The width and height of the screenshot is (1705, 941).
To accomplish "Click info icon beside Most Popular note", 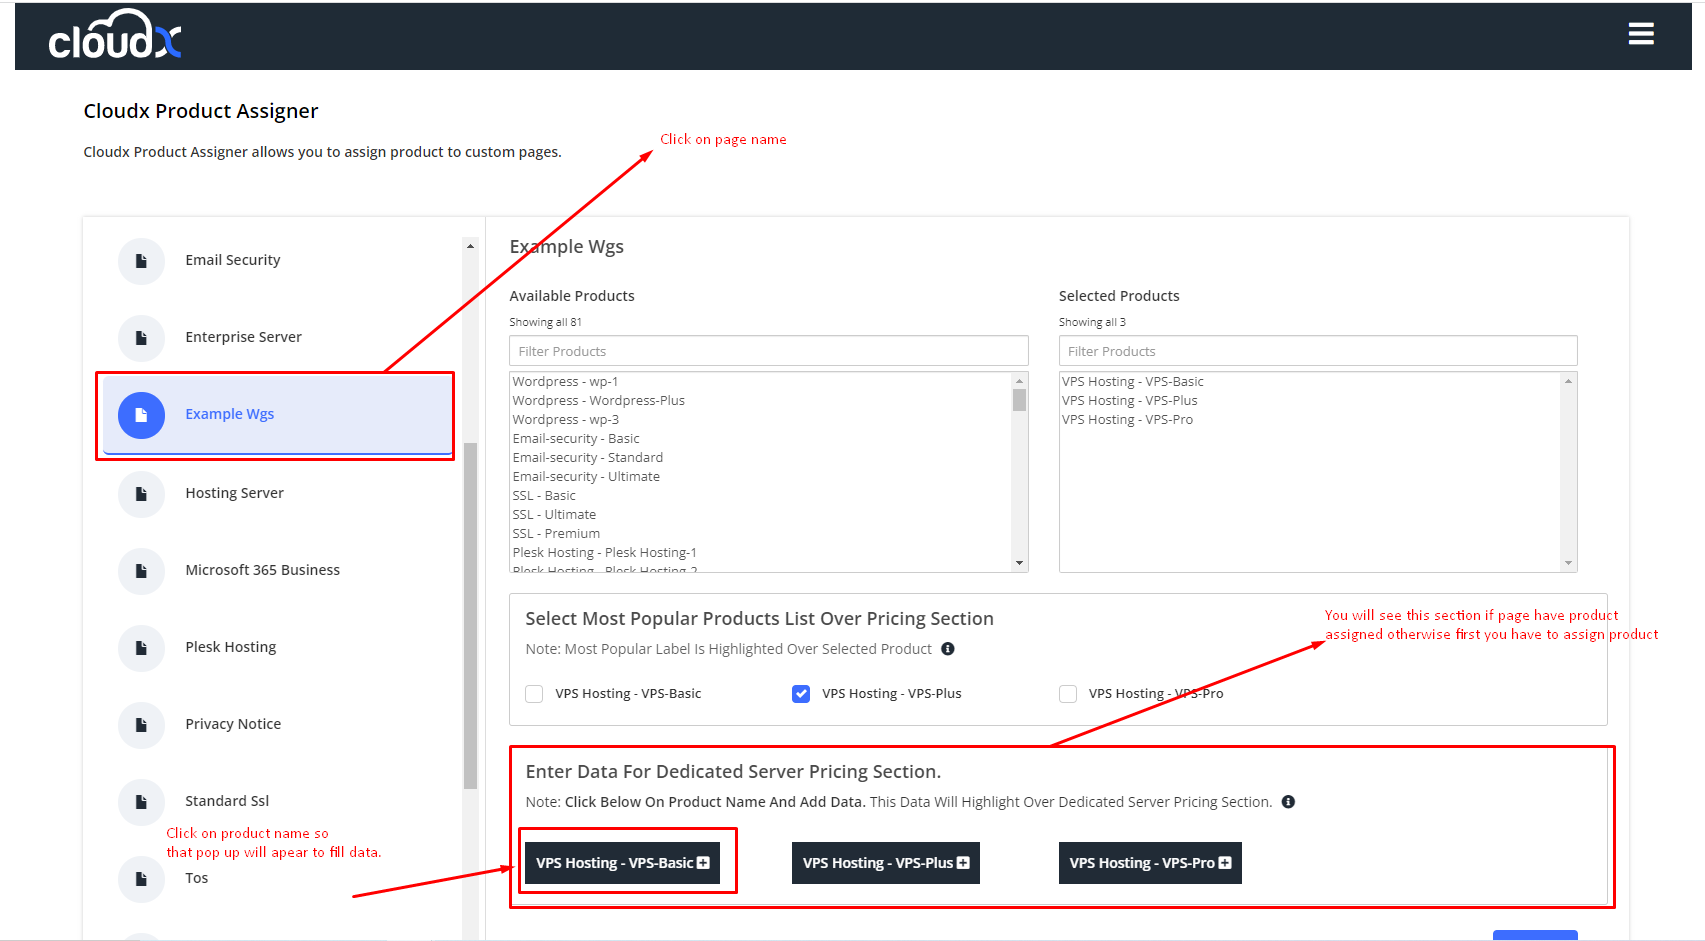I will pos(948,649).
